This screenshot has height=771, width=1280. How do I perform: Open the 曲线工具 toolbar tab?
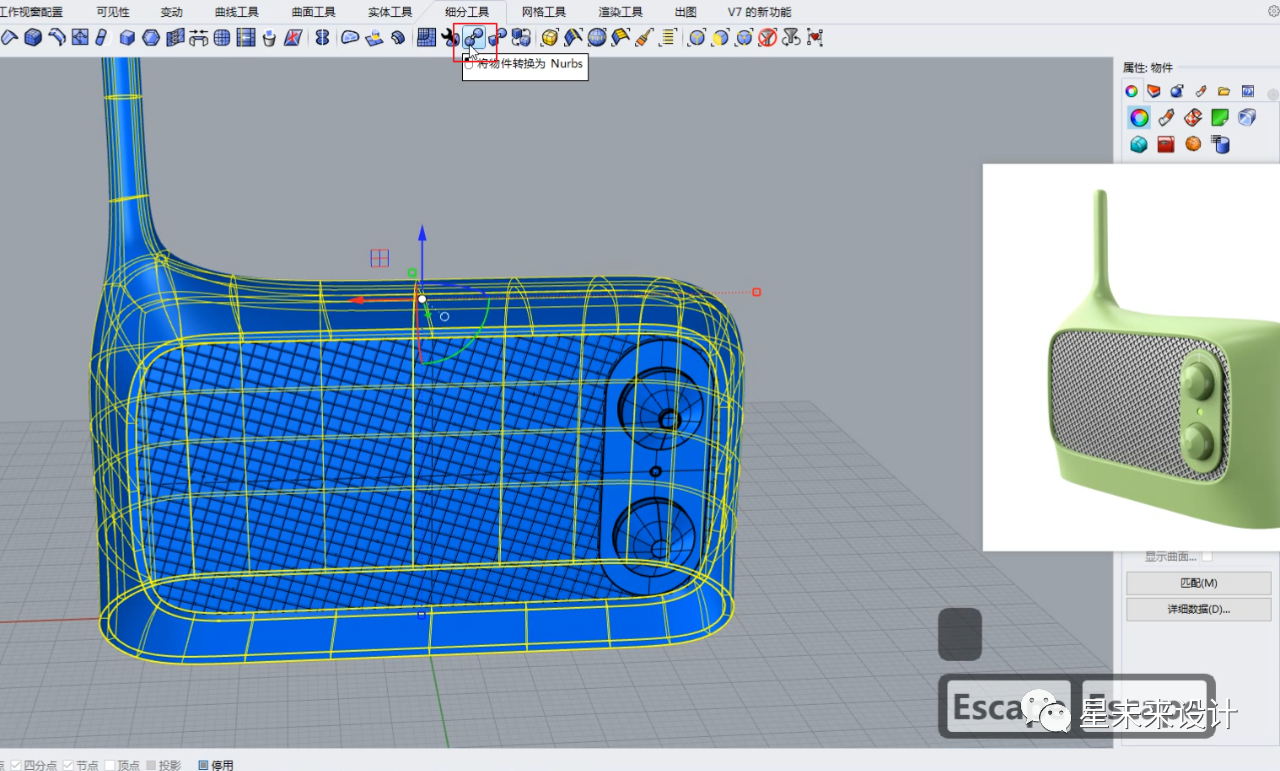coord(236,12)
